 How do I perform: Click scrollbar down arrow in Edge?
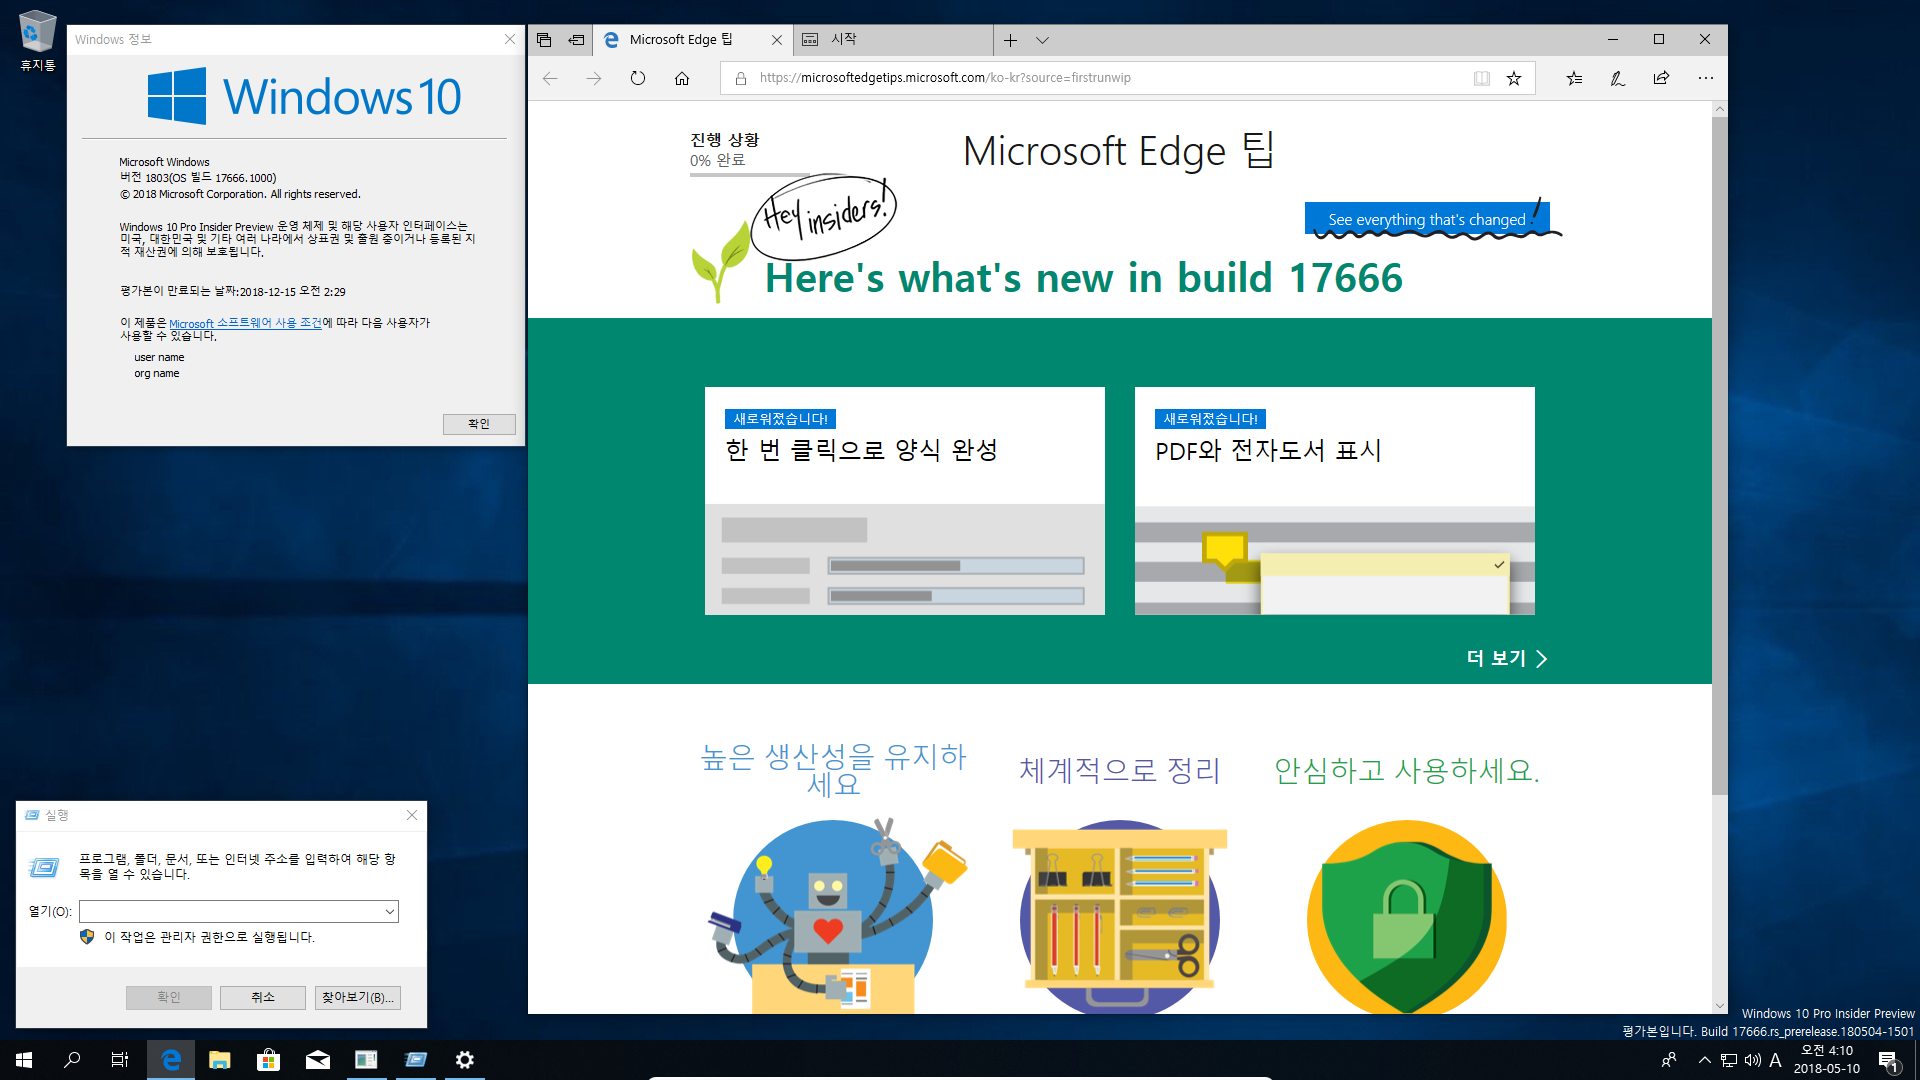click(1720, 1006)
